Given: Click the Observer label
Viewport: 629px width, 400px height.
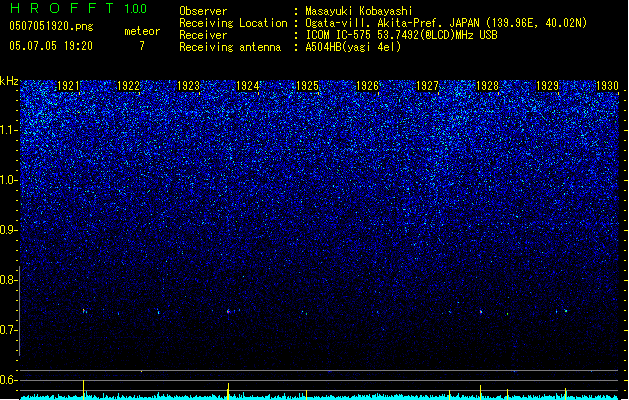Looking at the screenshot, I should point(203,11).
